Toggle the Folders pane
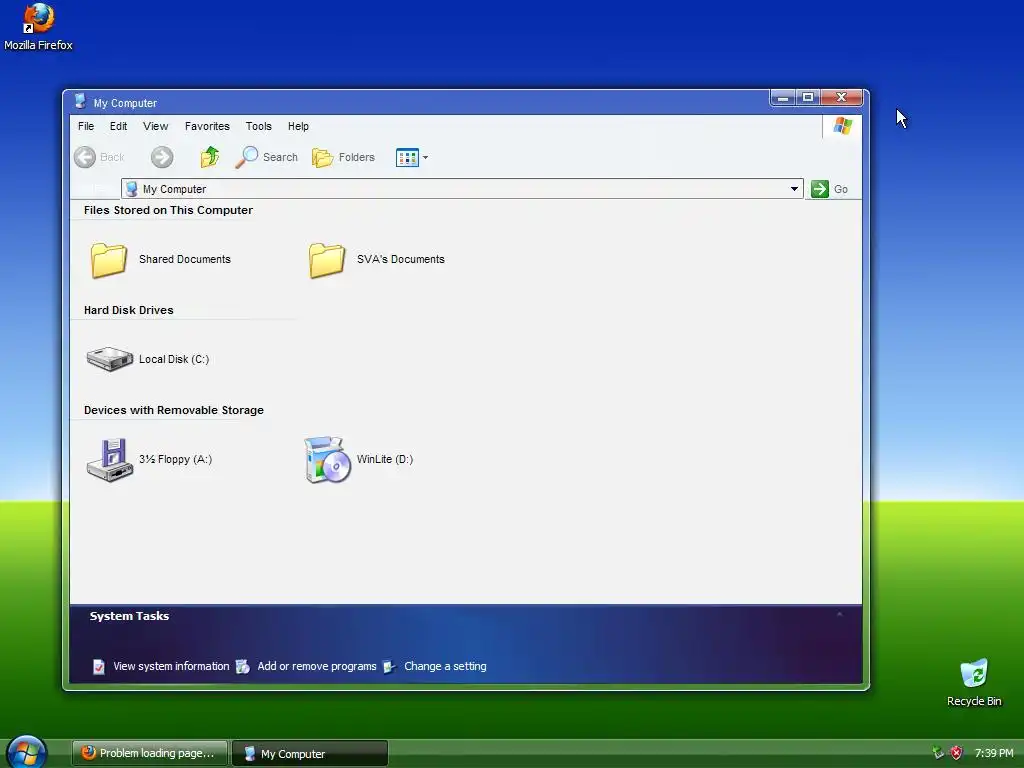1024x768 pixels. 344,157
